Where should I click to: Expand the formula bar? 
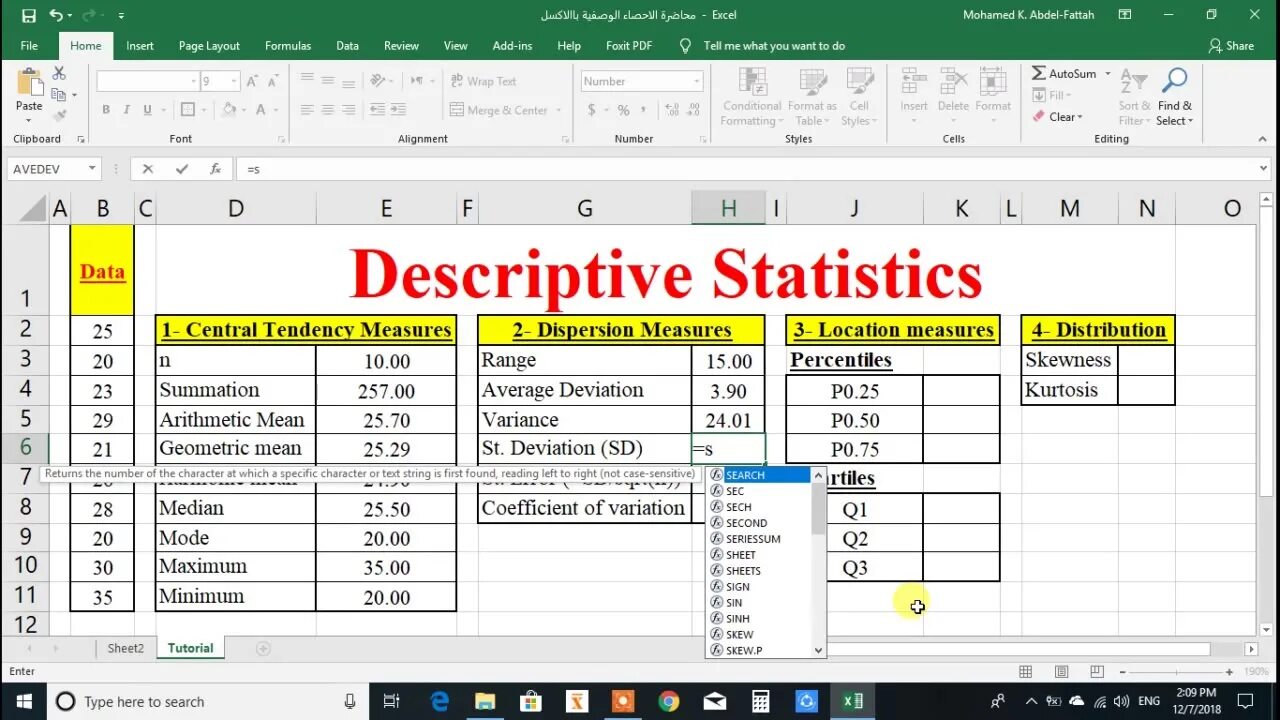point(1264,169)
